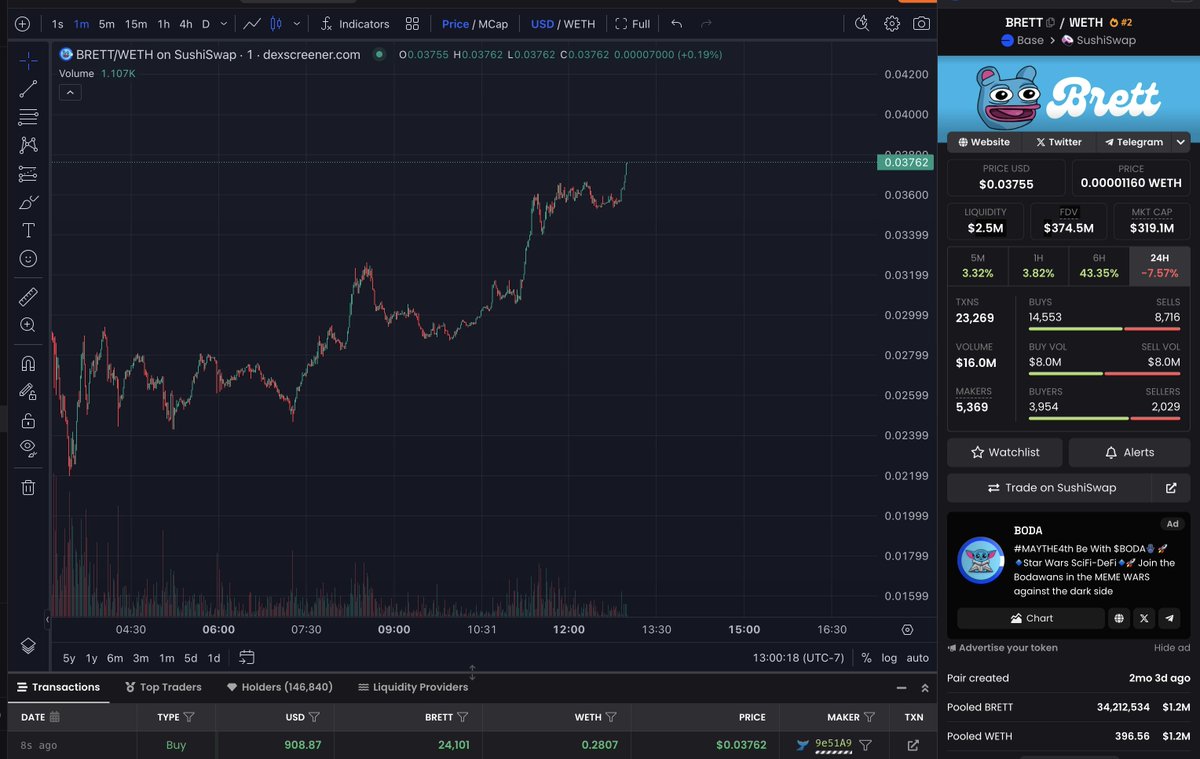Hide the BODA advertisement
This screenshot has width=1200, height=759.
pyautogui.click(x=1172, y=648)
